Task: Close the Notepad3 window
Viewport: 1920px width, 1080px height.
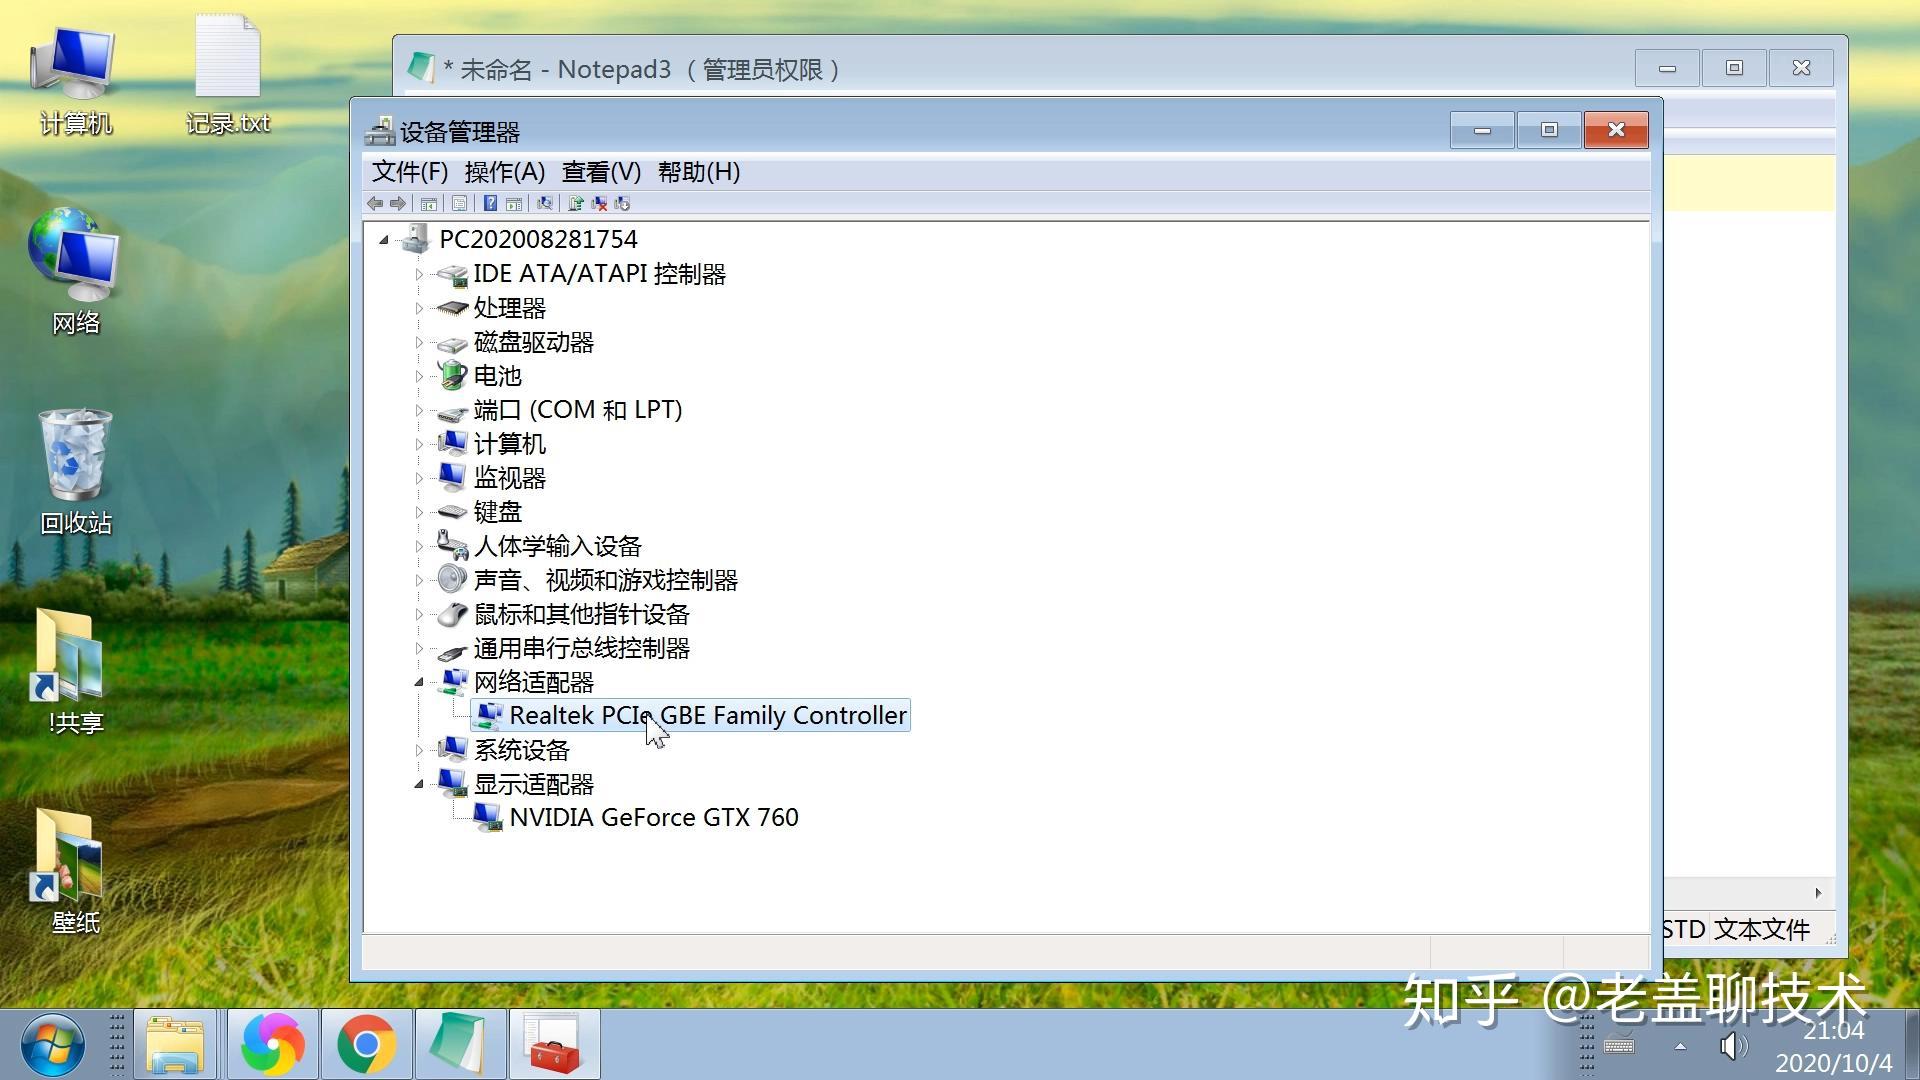Action: (x=1801, y=68)
